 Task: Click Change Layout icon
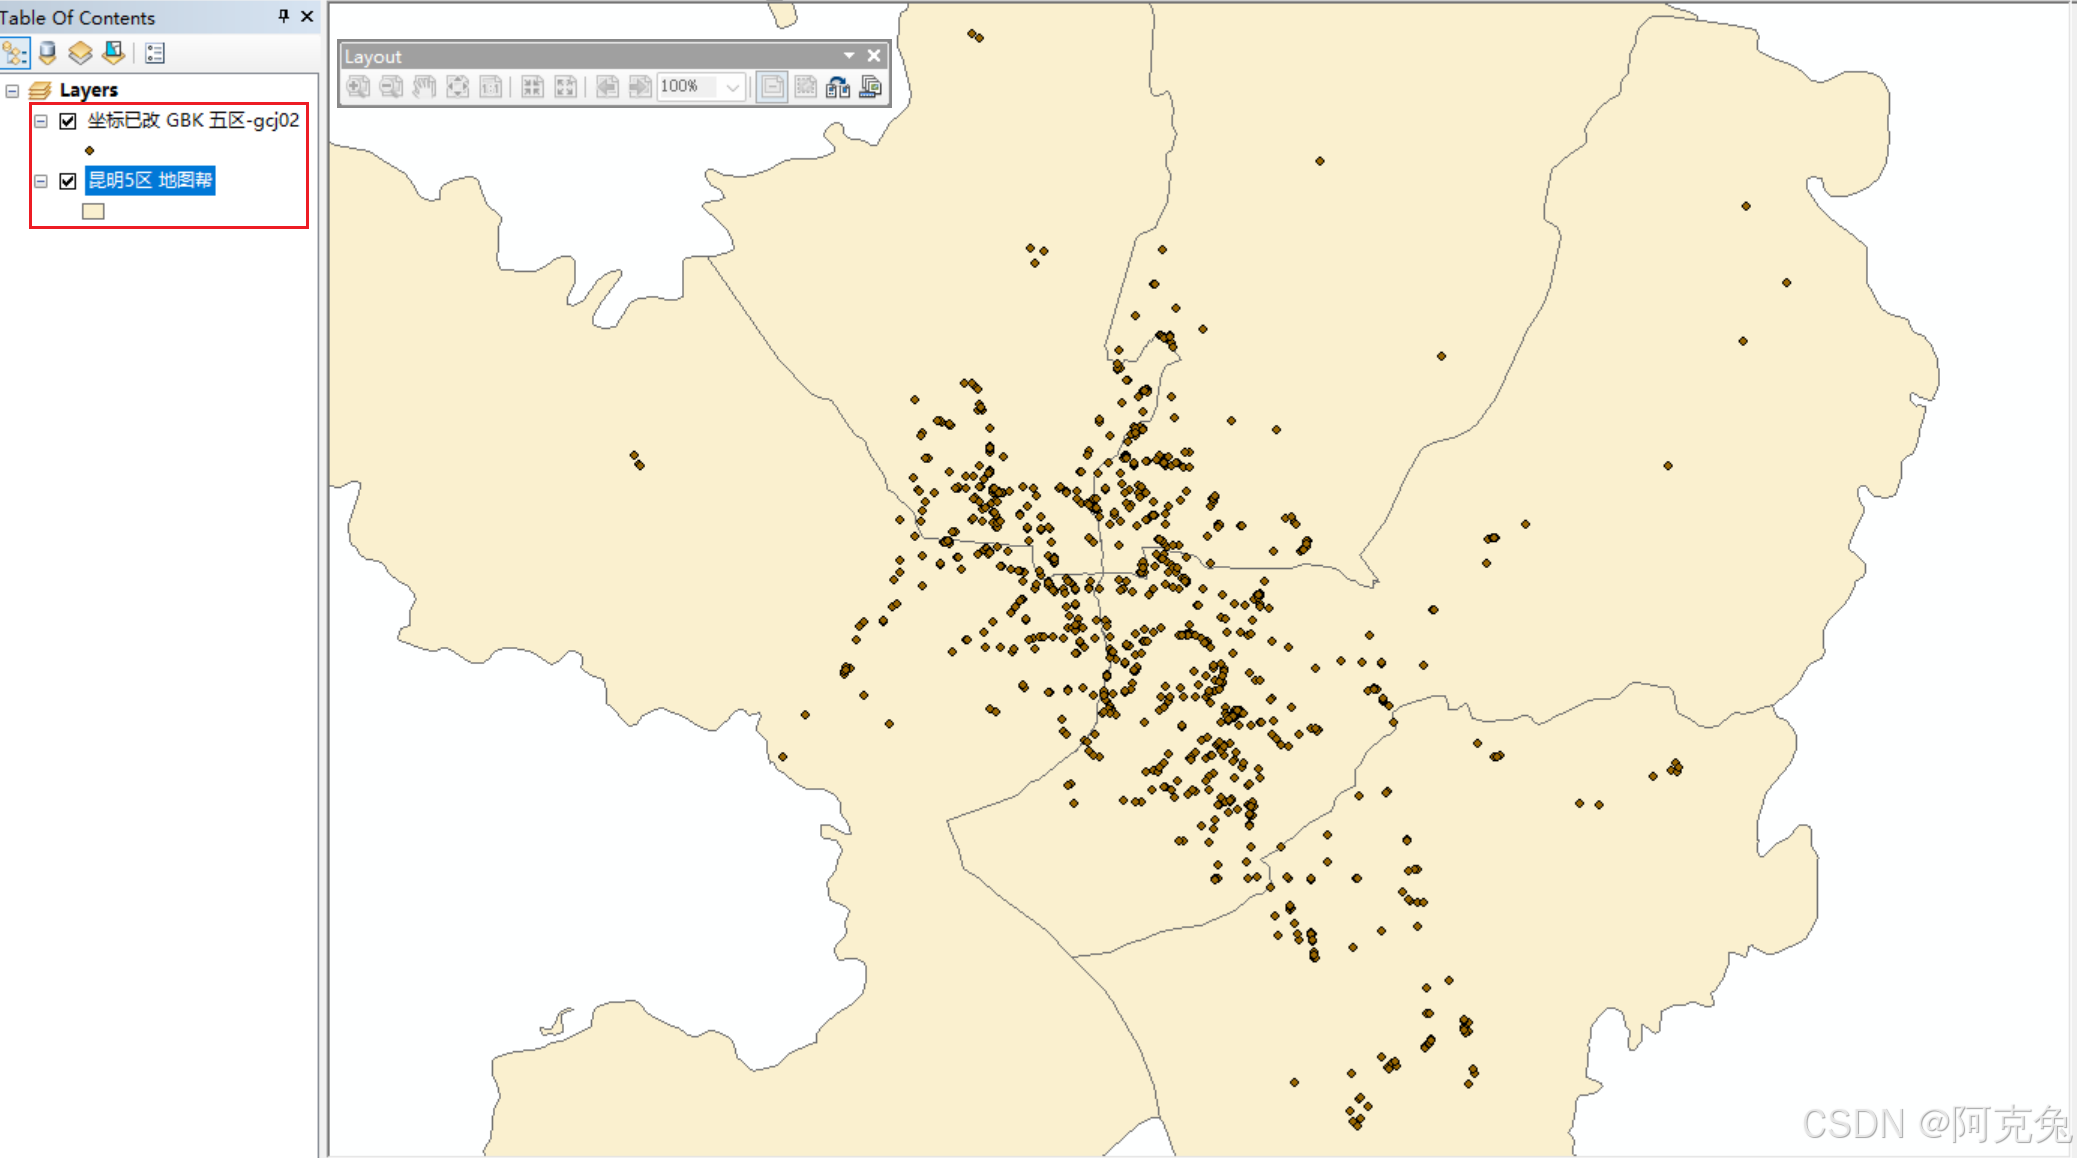point(838,87)
